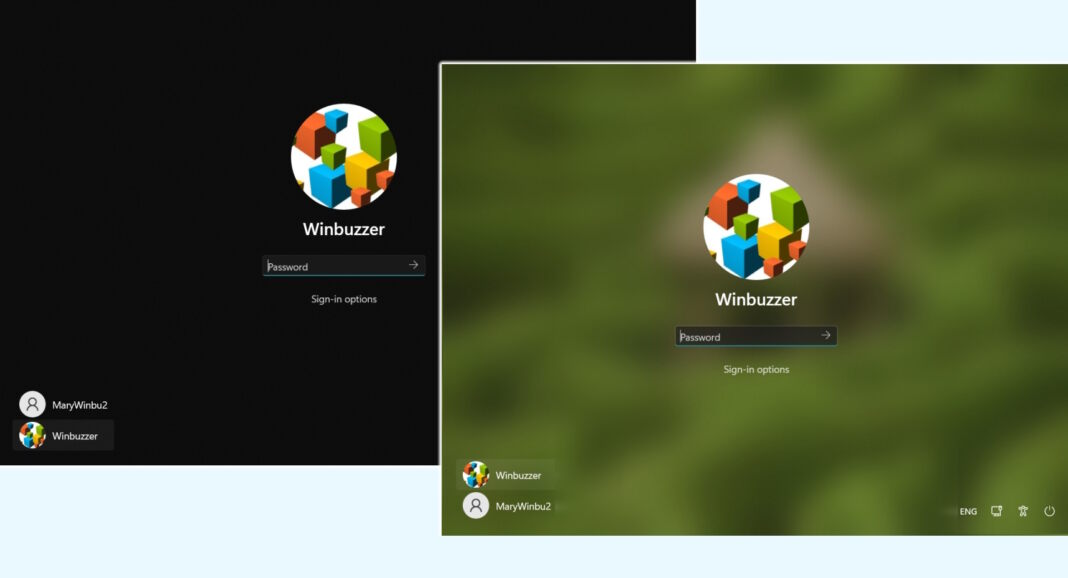This screenshot has width=1068, height=578.
Task: Click the network connection icon
Action: pyautogui.click(x=995, y=511)
